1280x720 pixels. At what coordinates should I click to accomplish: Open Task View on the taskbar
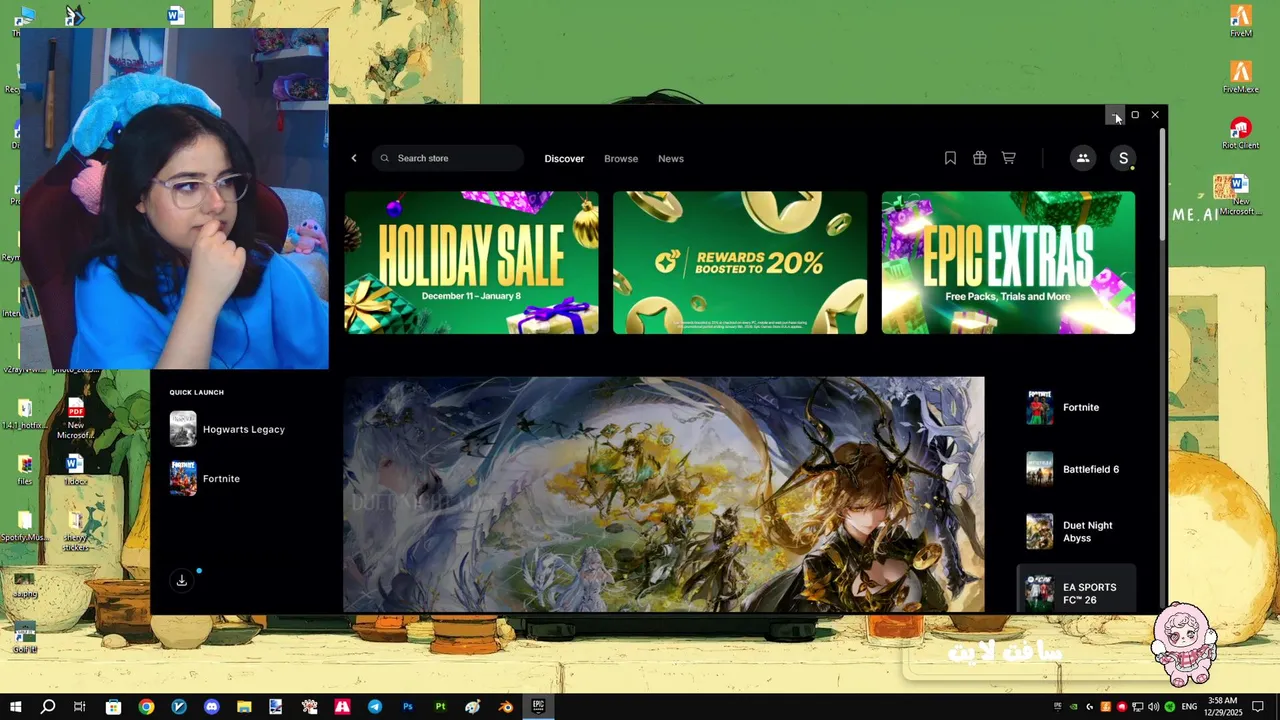pos(80,706)
